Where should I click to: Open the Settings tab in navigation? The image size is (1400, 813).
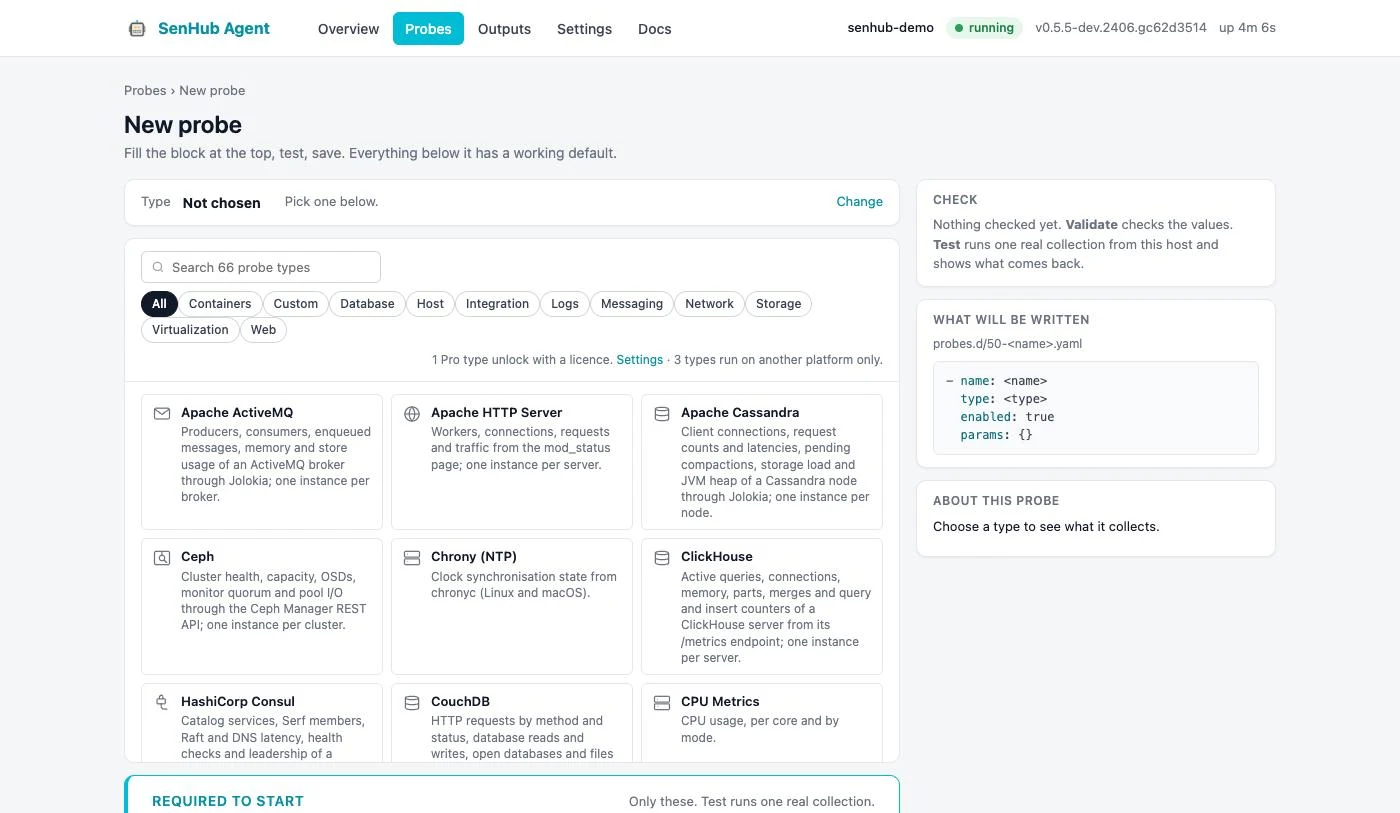click(584, 29)
